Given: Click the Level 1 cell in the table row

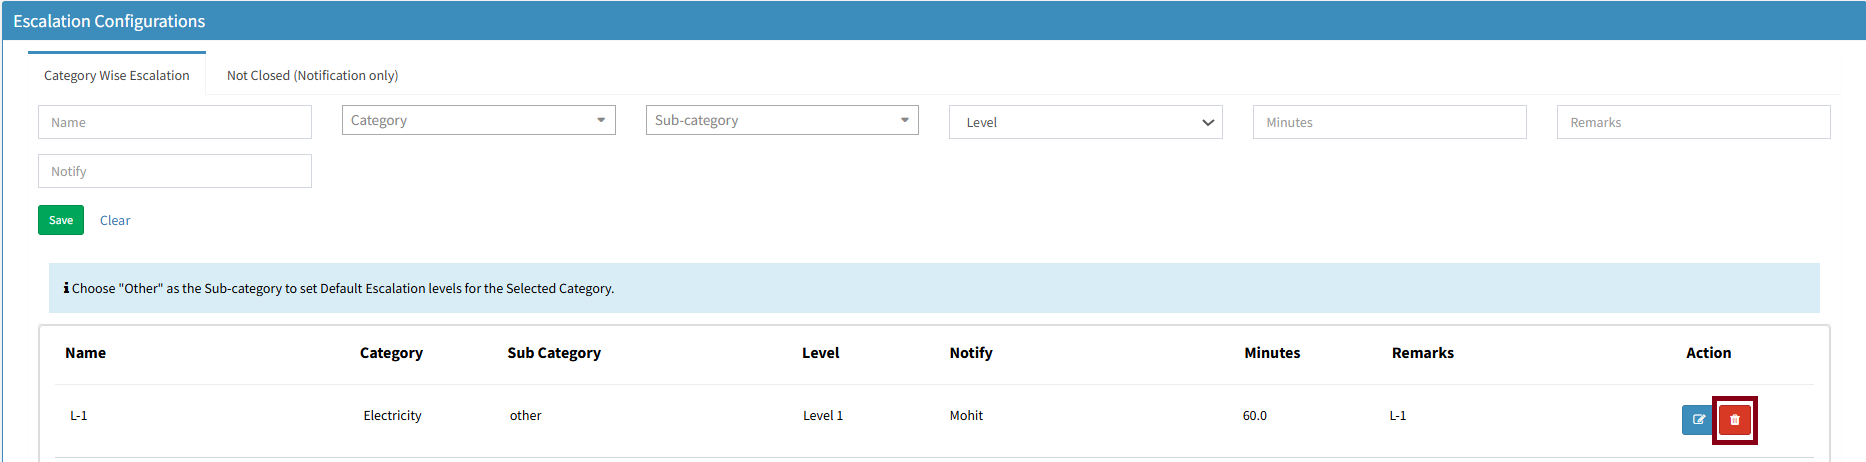Looking at the screenshot, I should click(x=823, y=416).
